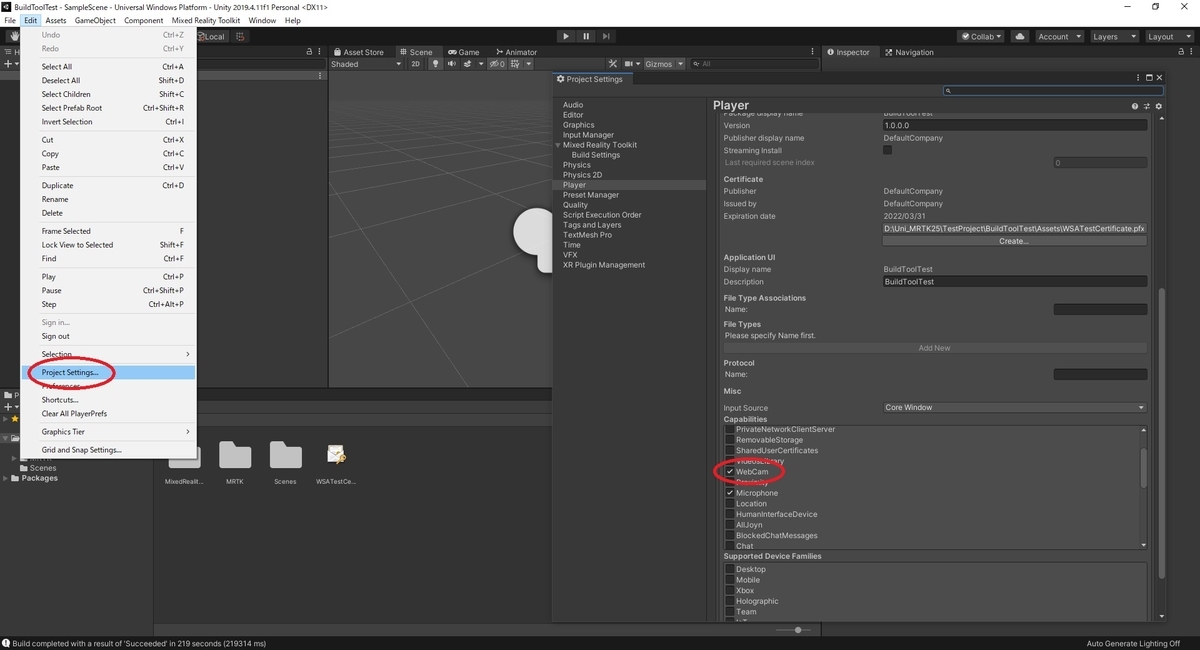Open Project Settings window kebab menu

pos(1138,78)
